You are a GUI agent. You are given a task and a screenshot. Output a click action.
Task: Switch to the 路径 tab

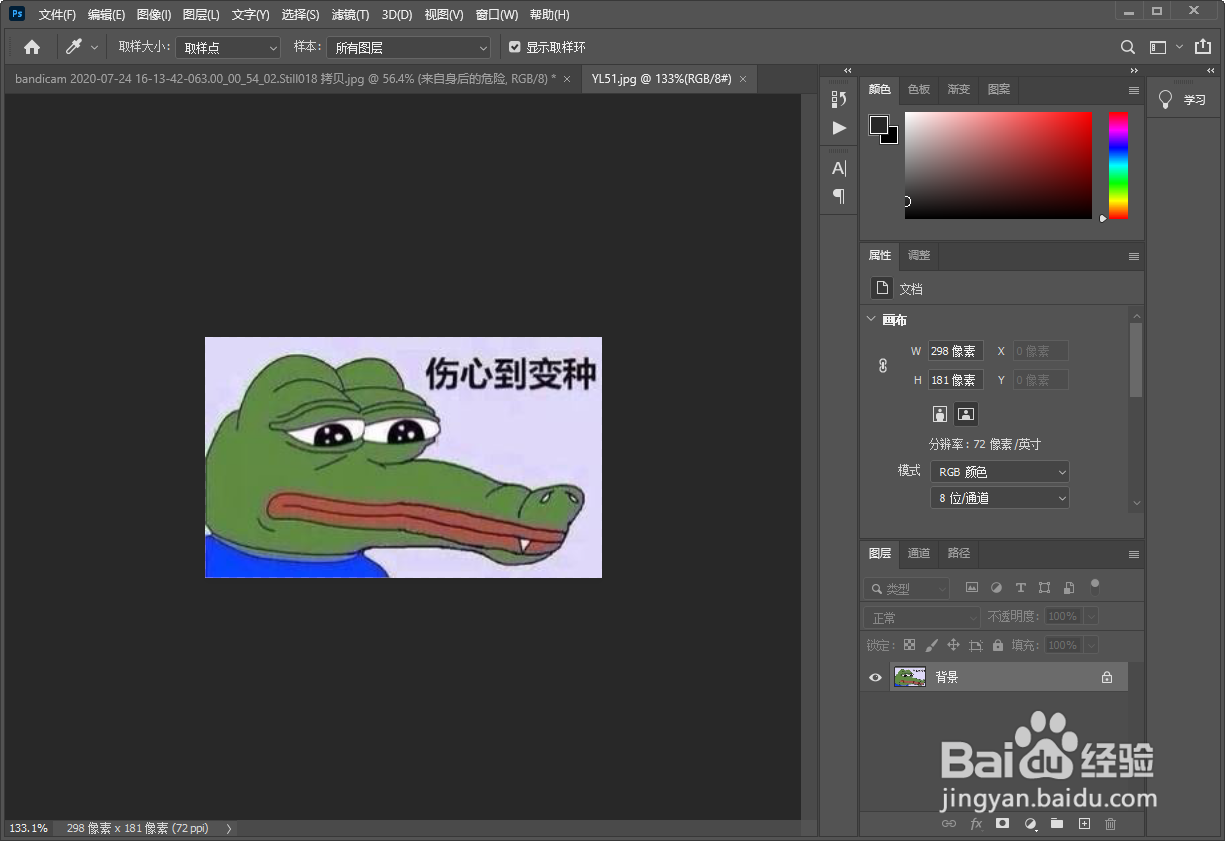tap(959, 553)
